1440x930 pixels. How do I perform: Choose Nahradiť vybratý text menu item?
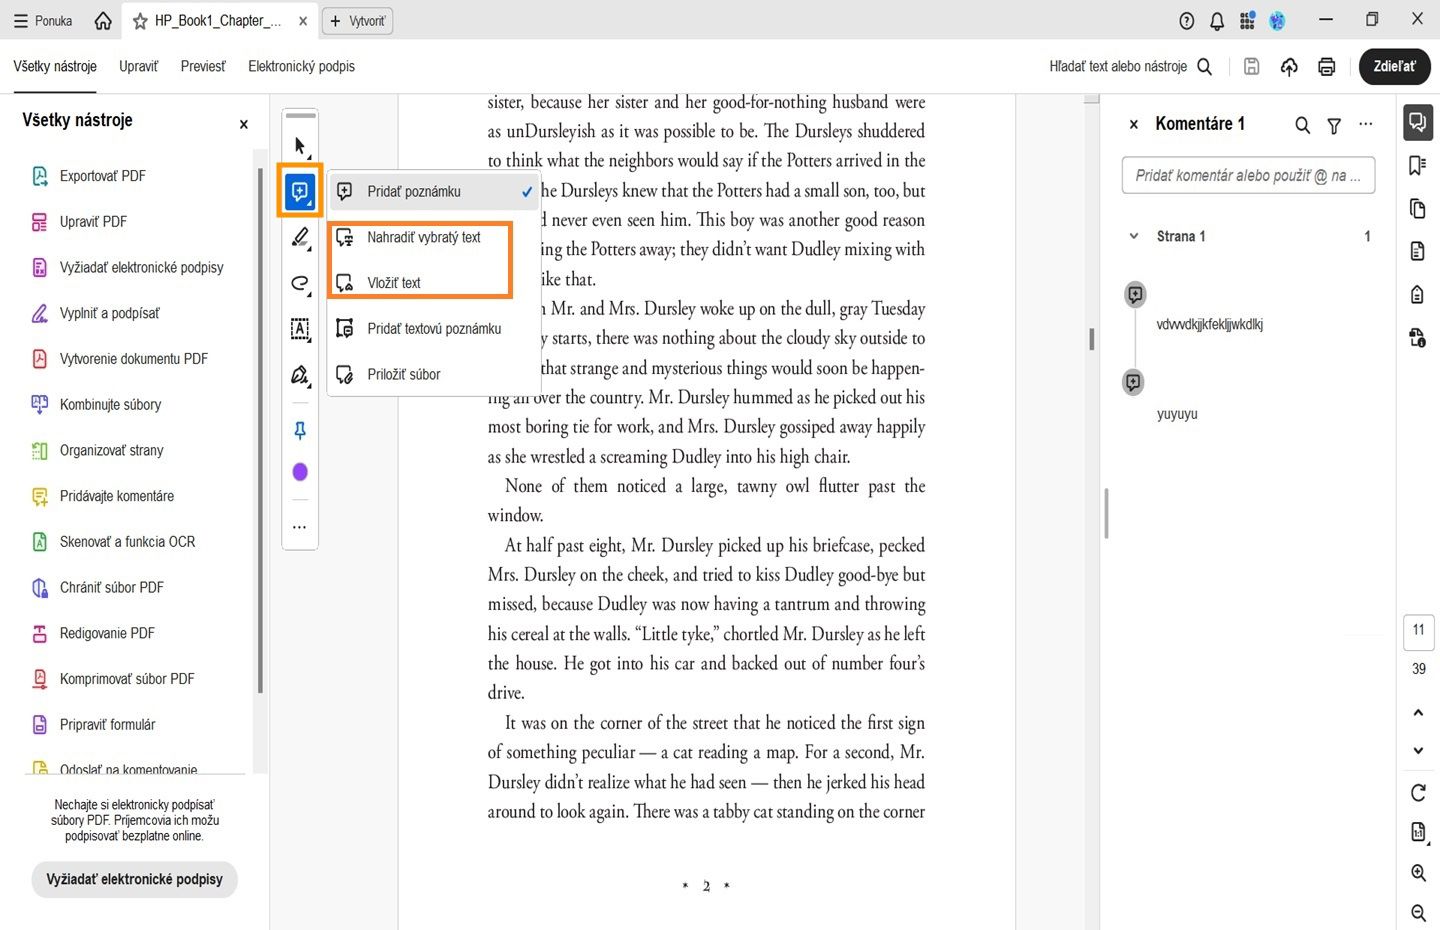coord(434,237)
